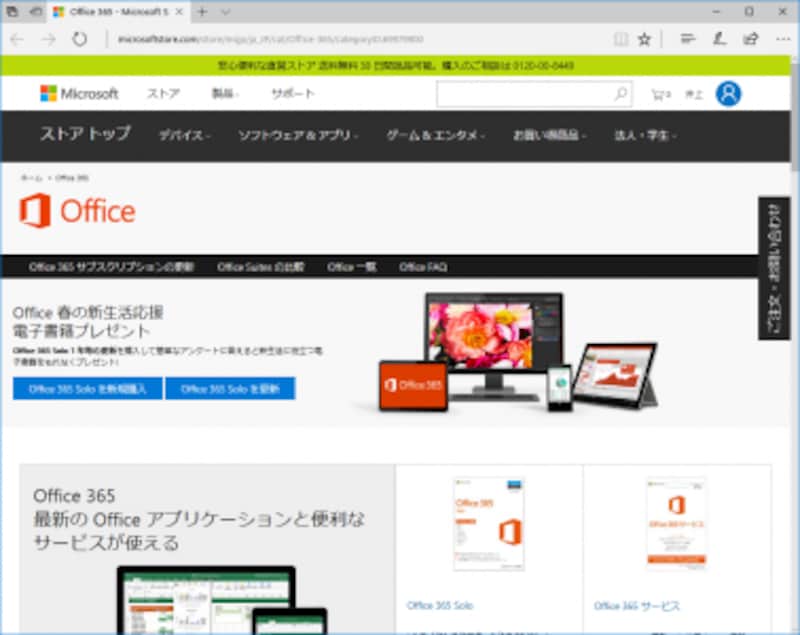The height and width of the screenshot is (635, 800).
Task: Expand お買い得品 menu
Action: (x=549, y=135)
